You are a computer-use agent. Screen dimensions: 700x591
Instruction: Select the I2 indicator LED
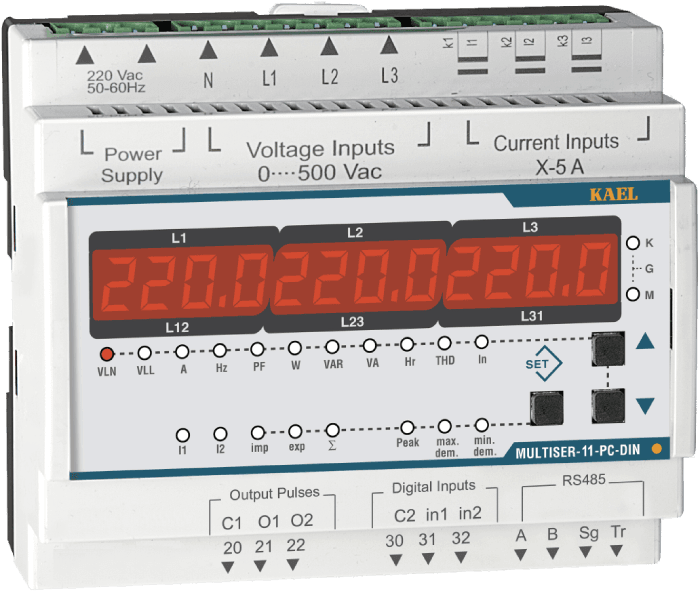pos(220,433)
